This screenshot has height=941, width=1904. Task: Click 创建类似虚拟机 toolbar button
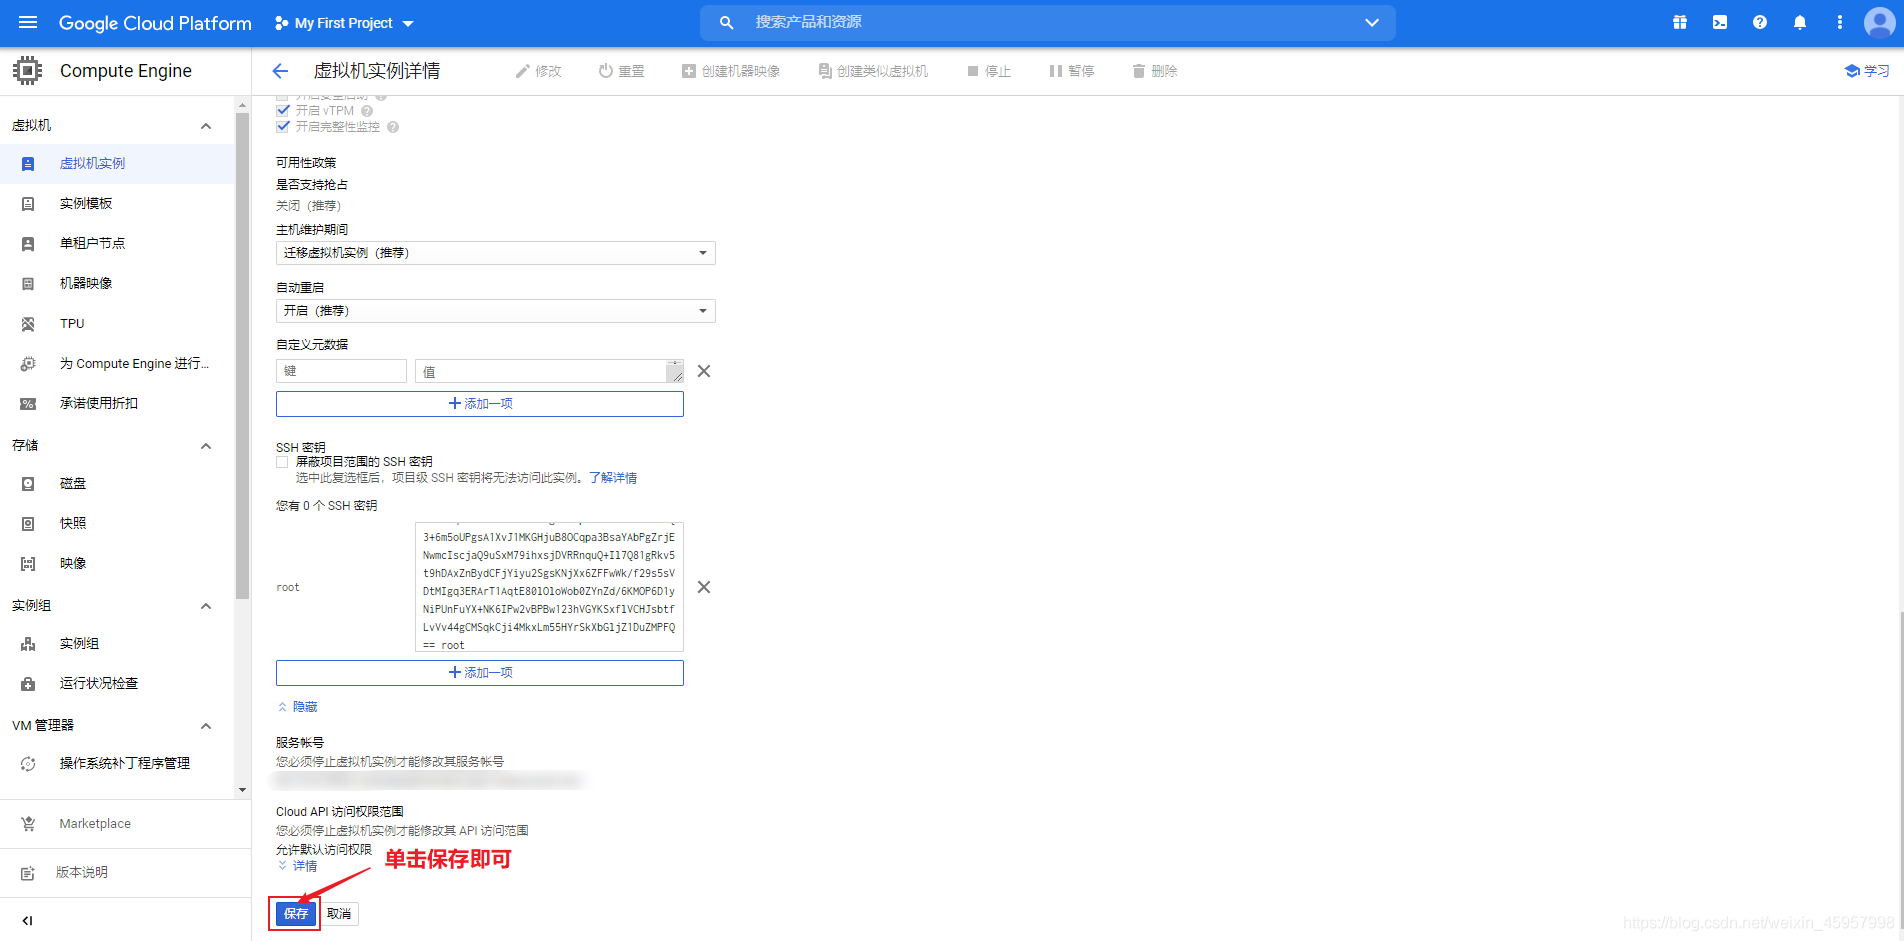873,71
